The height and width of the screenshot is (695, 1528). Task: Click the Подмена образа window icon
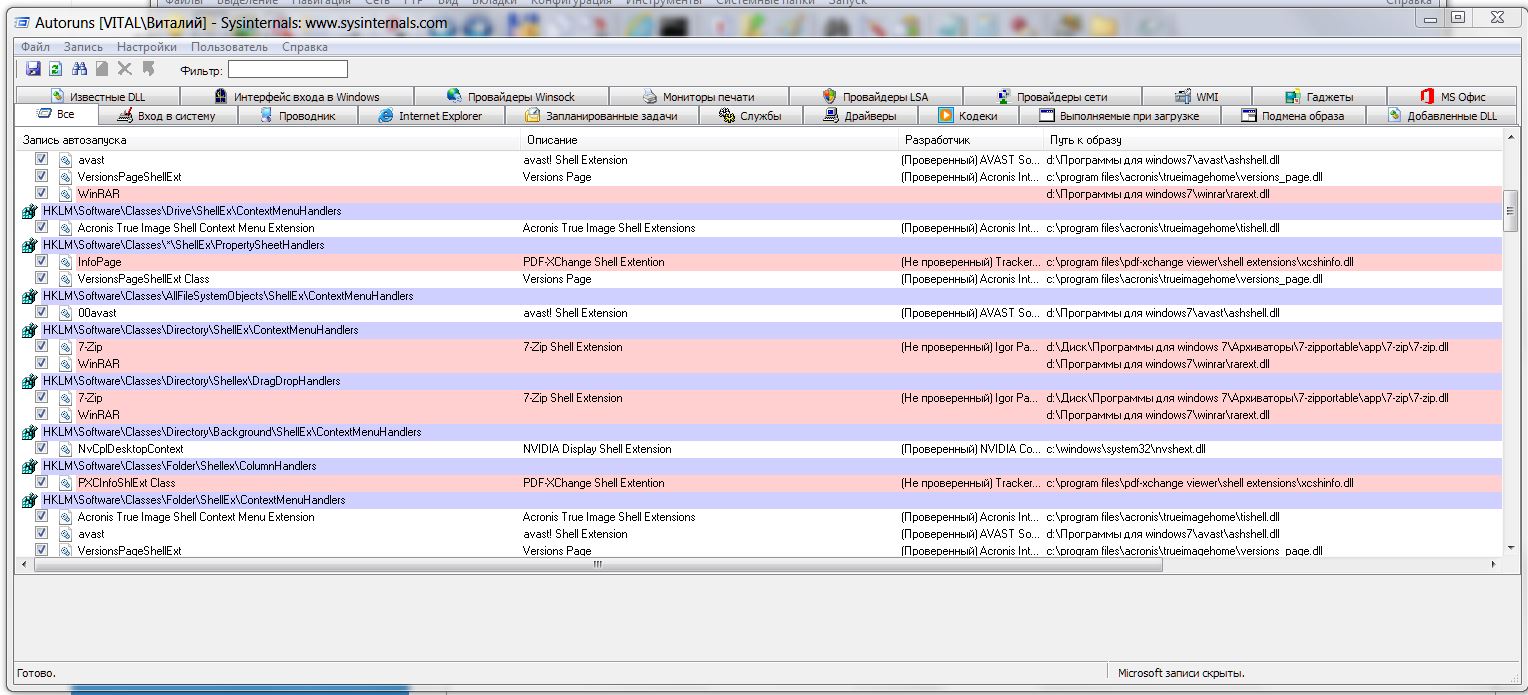click(x=1248, y=116)
